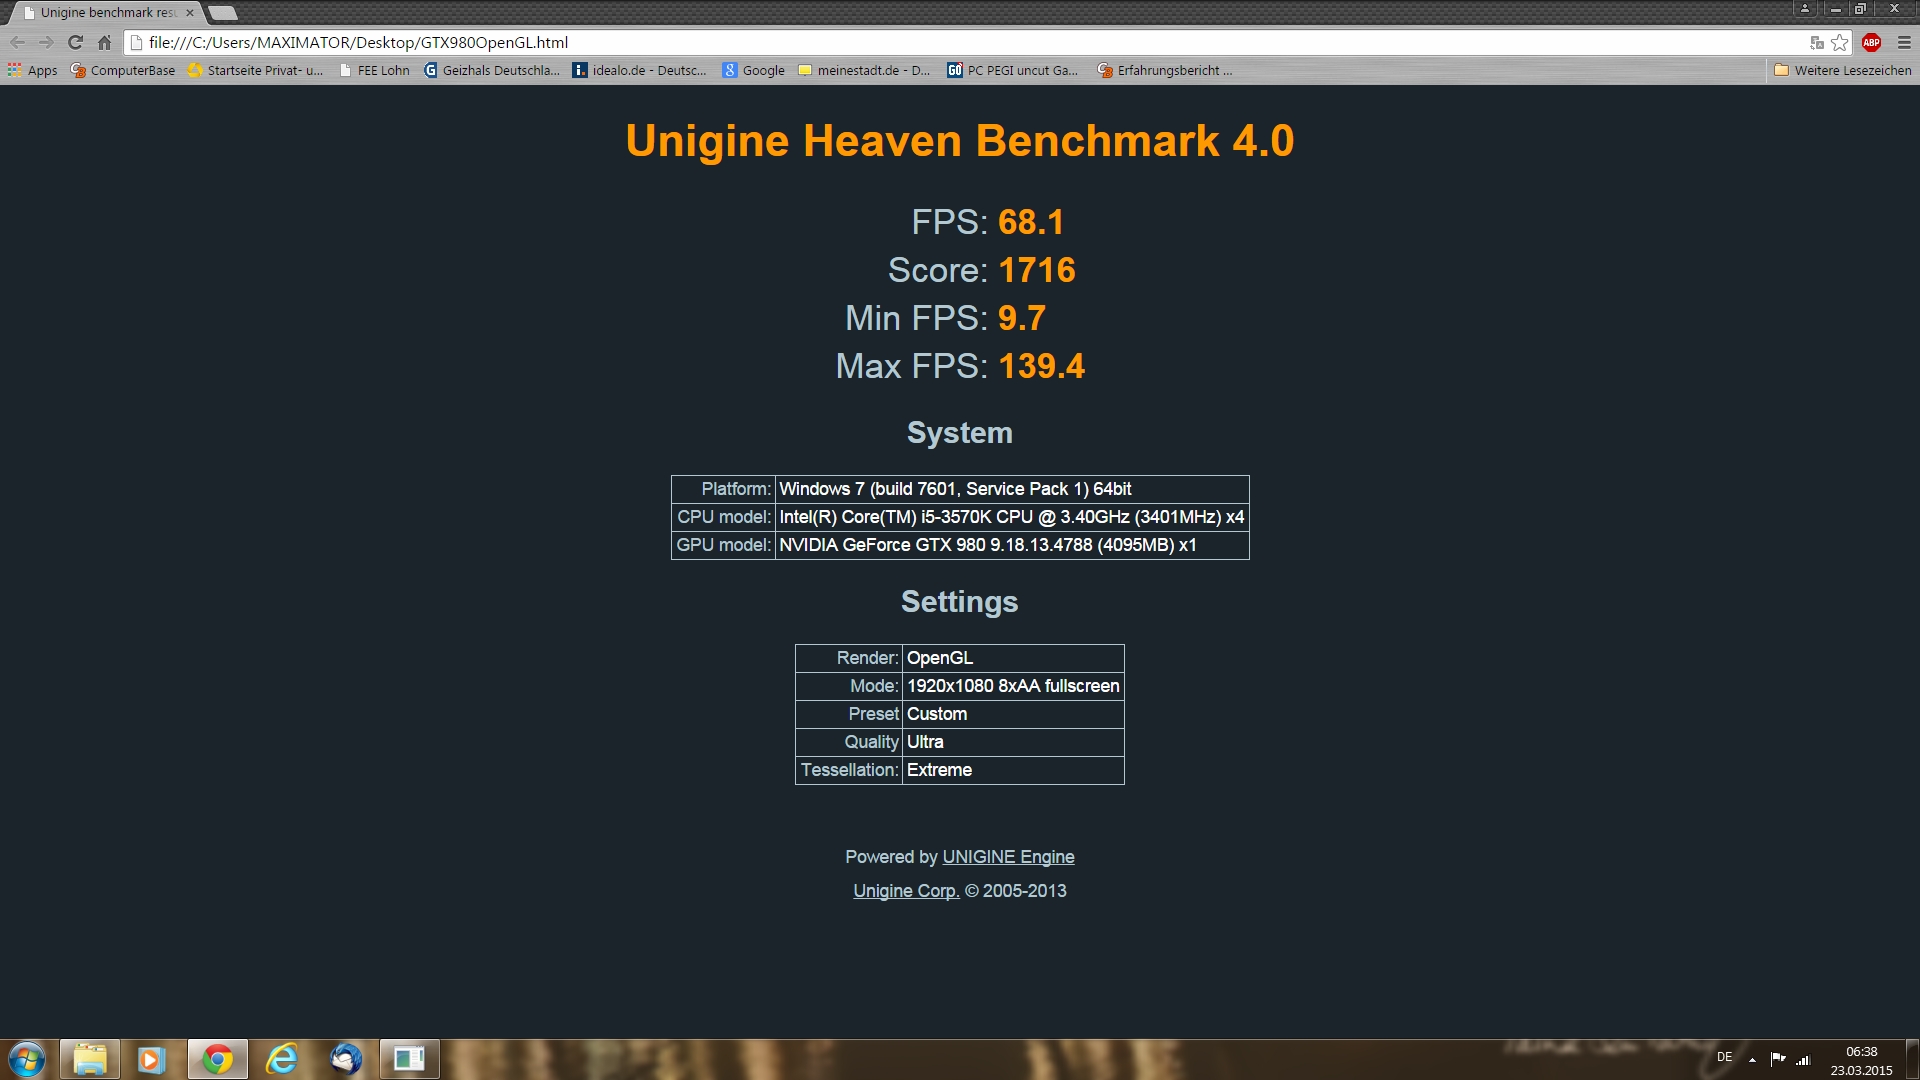Open the Apps bookmarks shortcut
The image size is (1920, 1080).
(x=33, y=70)
